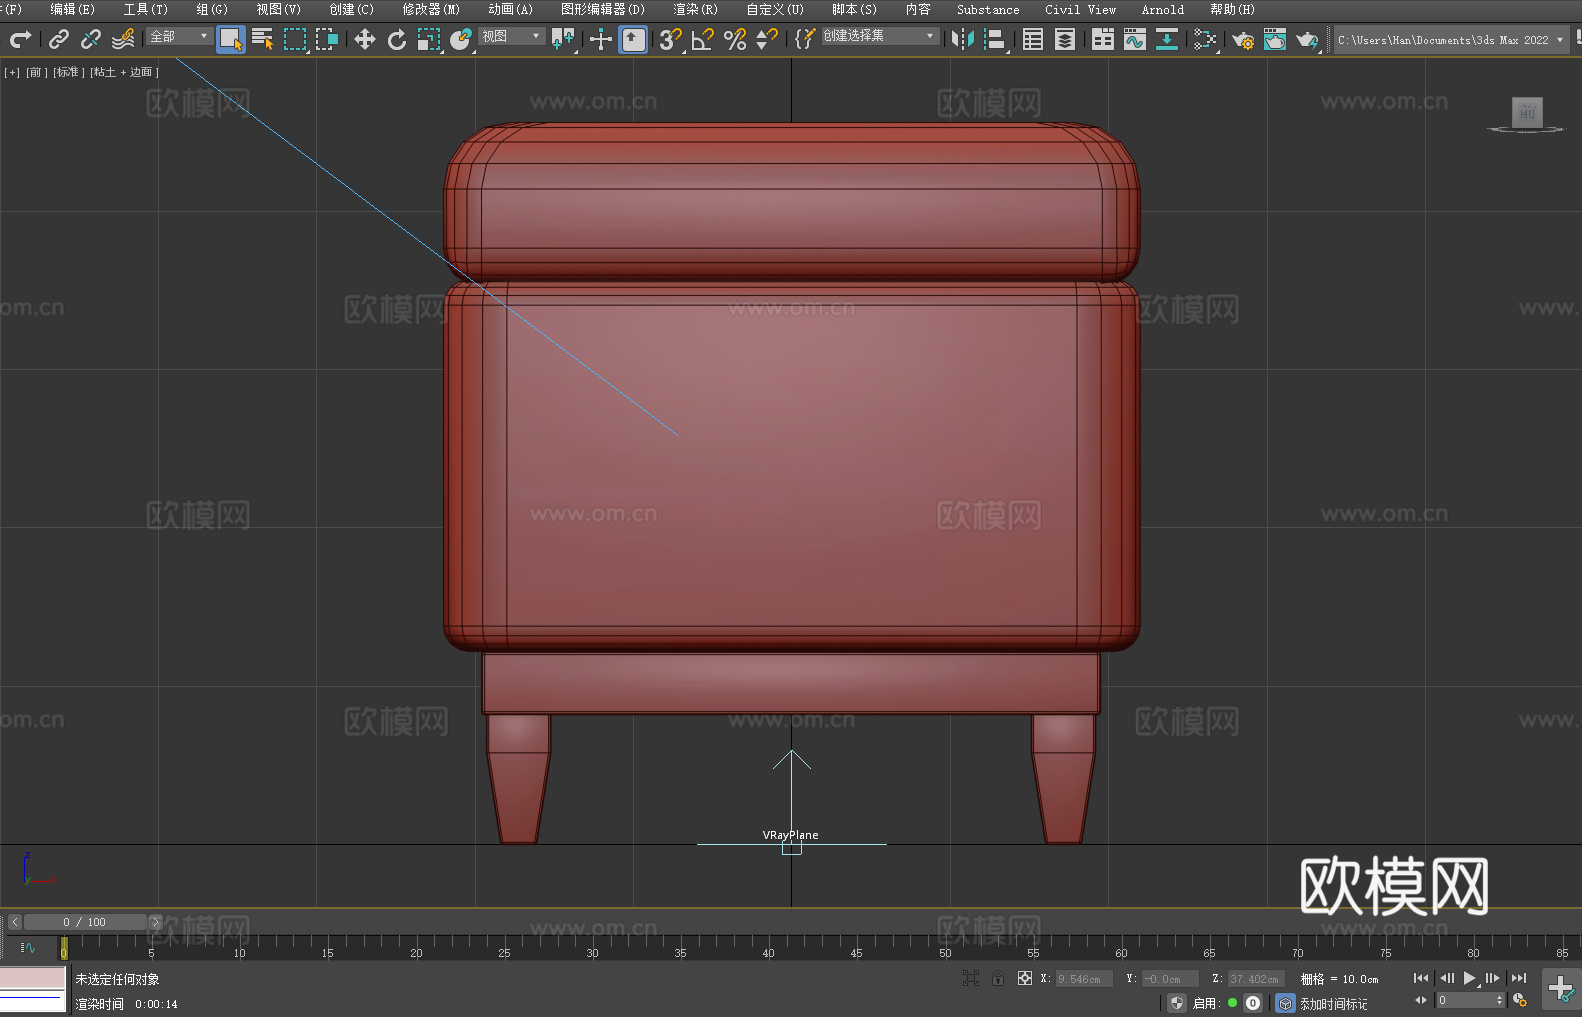The height and width of the screenshot is (1017, 1582).
Task: Open the 编辑(E) menu
Action: click(x=72, y=9)
